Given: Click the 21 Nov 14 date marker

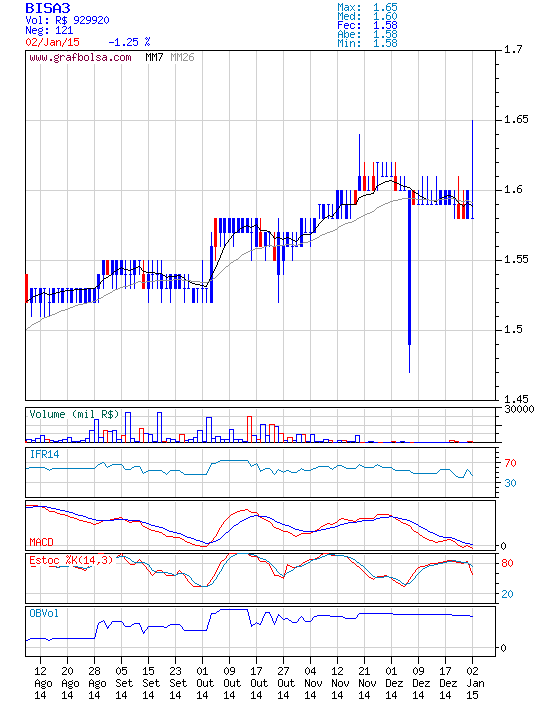Looking at the screenshot, I should [367, 683].
